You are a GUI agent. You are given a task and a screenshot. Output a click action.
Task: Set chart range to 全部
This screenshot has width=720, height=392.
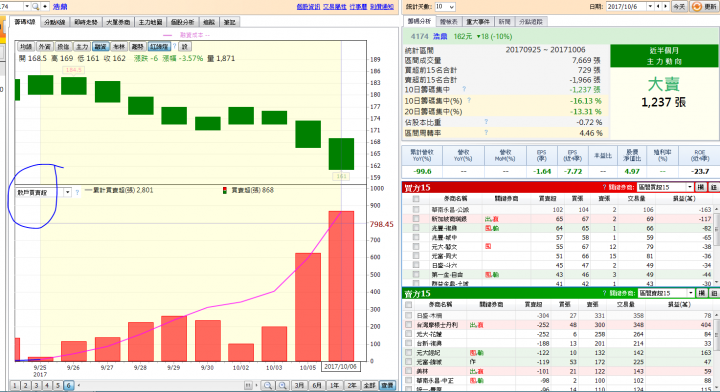pos(369,386)
